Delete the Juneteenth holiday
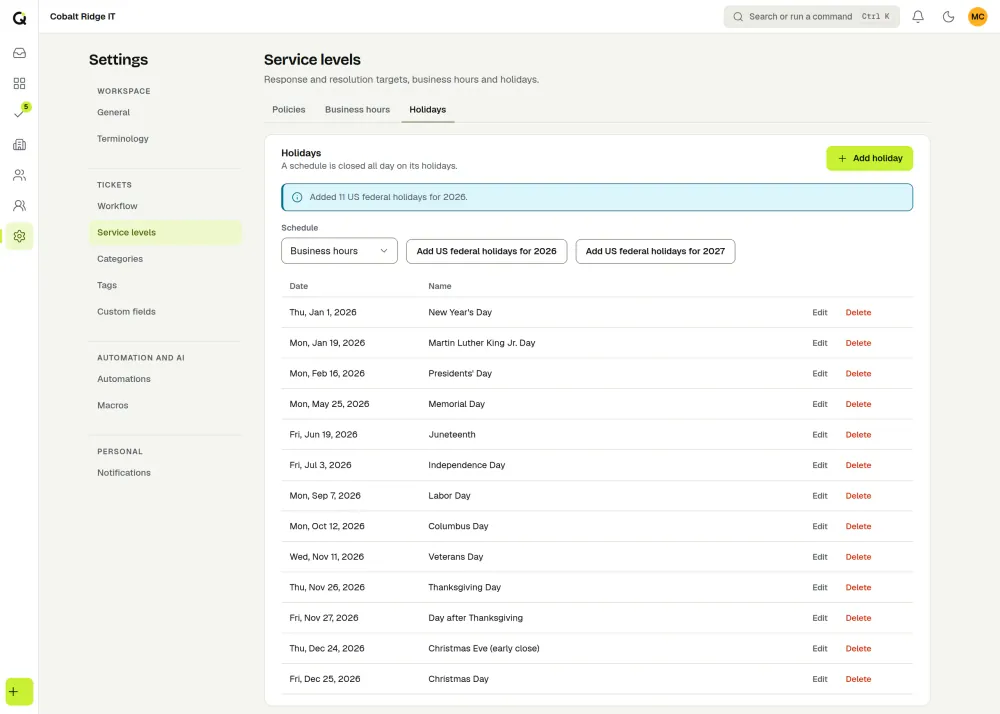Screen dimensions: 1000x714 click(x=858, y=435)
